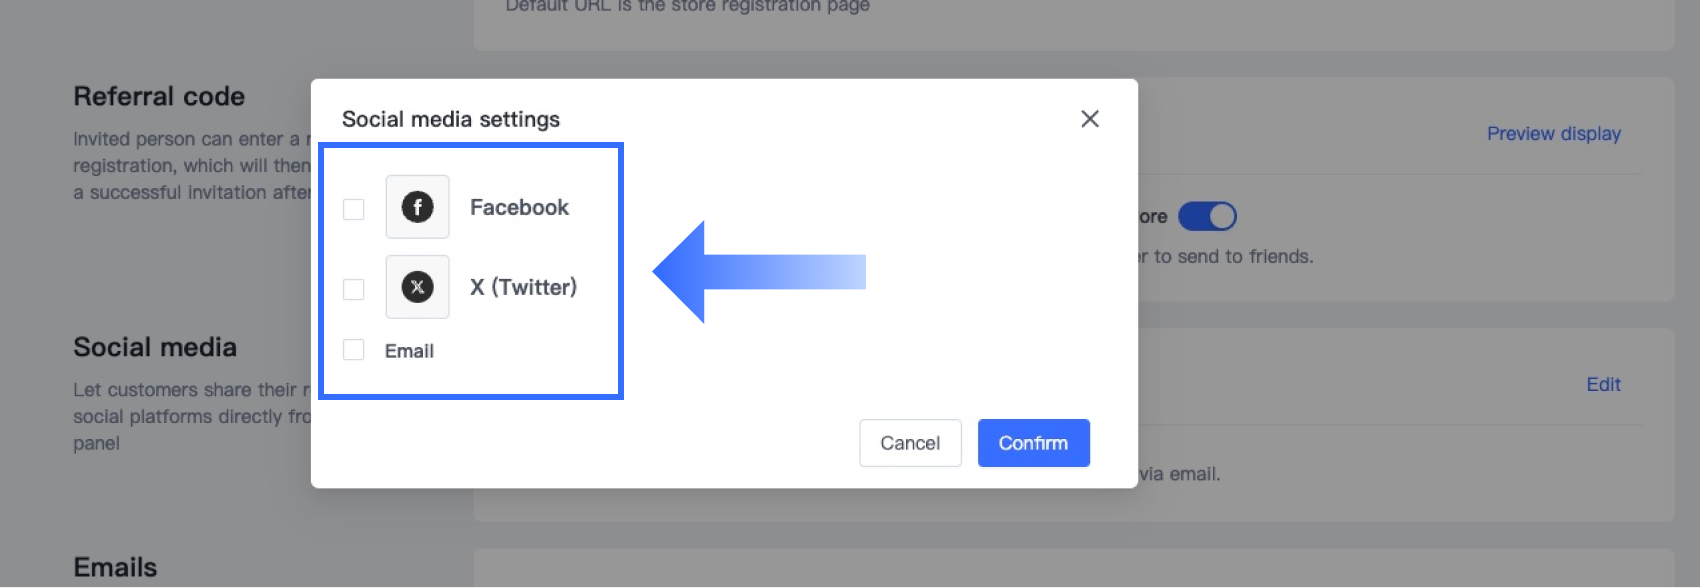The image size is (1700, 588).
Task: Click the Social media section heading
Action: click(155, 347)
